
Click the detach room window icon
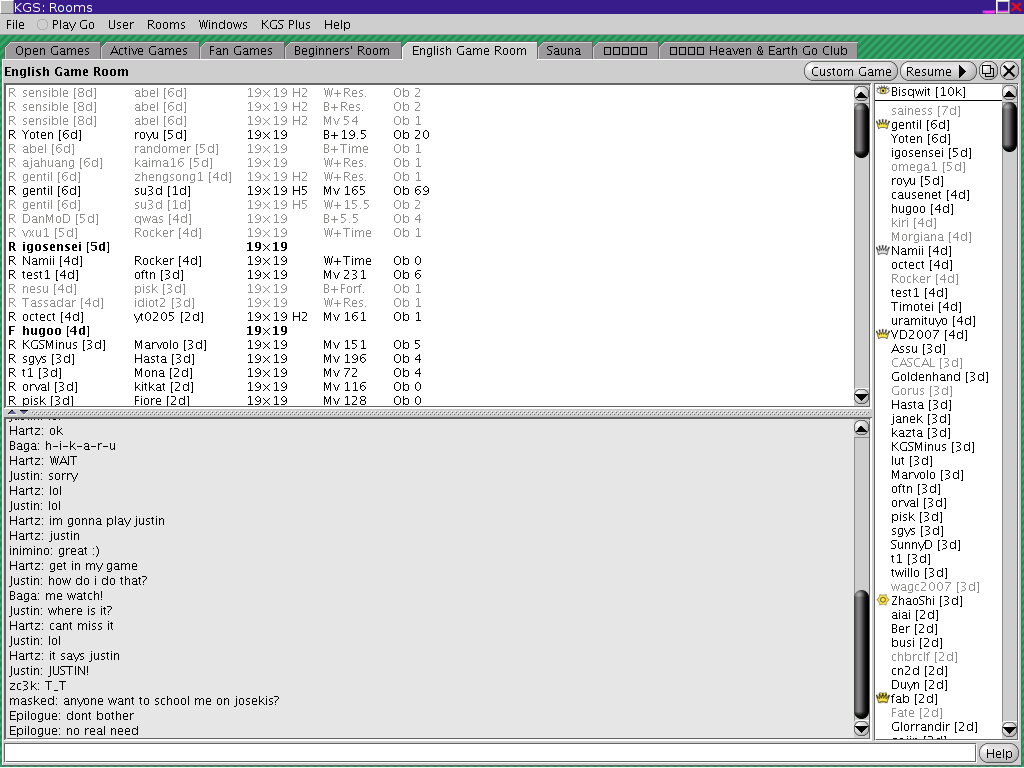point(988,71)
